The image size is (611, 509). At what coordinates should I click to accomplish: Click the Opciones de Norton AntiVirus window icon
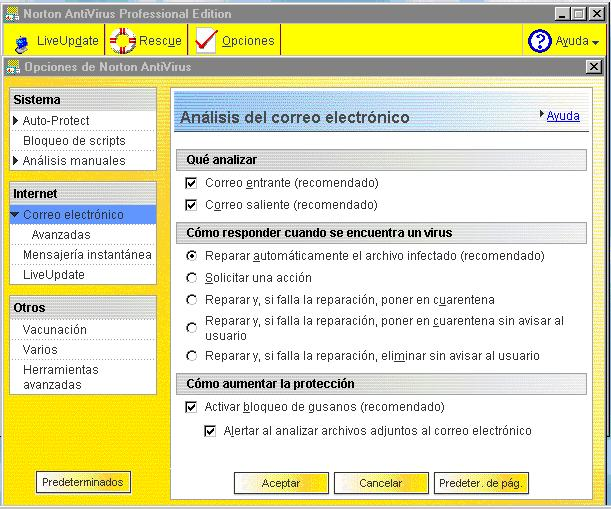point(13,67)
